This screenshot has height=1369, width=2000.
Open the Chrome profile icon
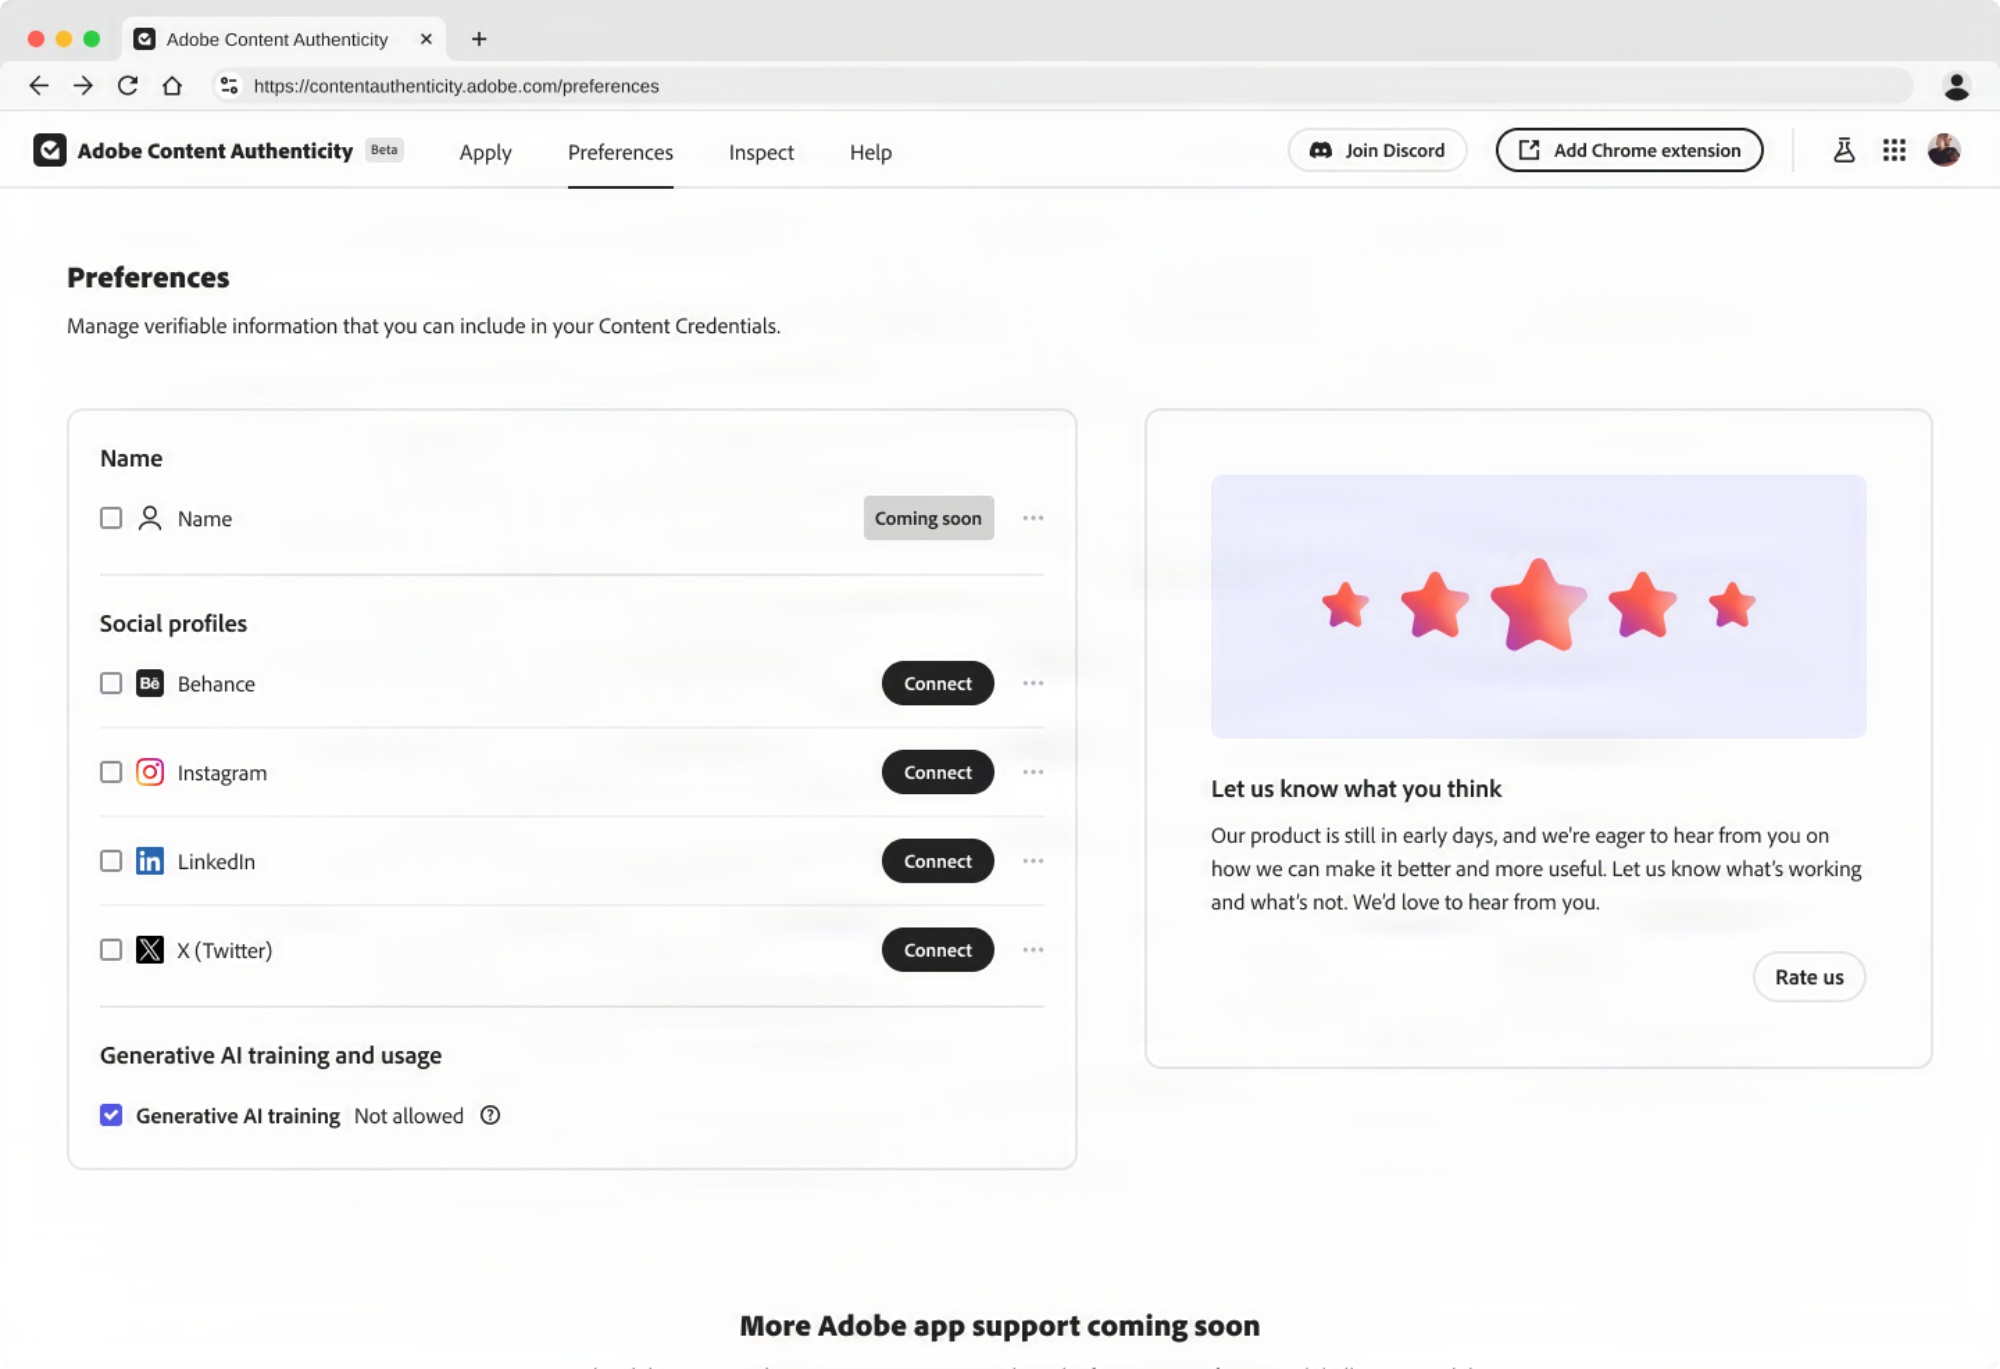click(x=1957, y=86)
